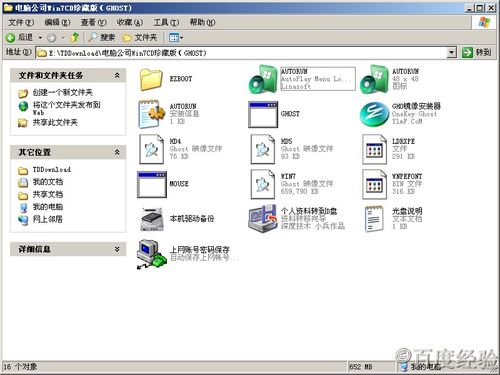Go to TDDownload in other places
The width and height of the screenshot is (500, 375).
click(x=52, y=170)
